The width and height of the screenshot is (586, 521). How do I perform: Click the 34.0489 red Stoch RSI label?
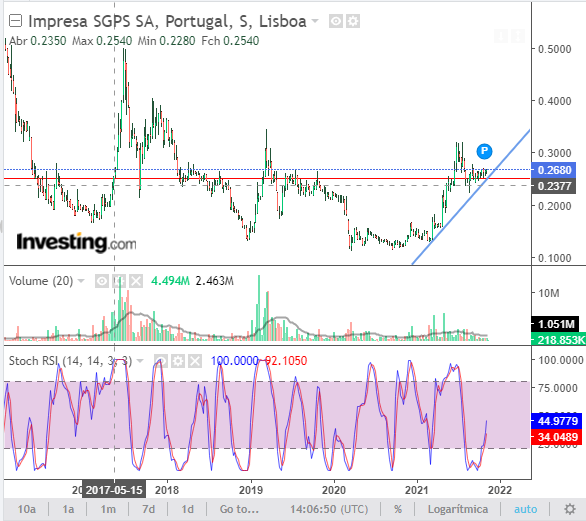pos(557,437)
